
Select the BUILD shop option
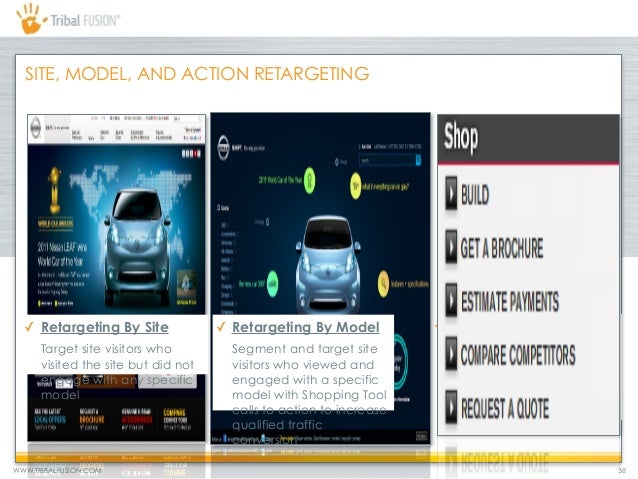coord(474,195)
